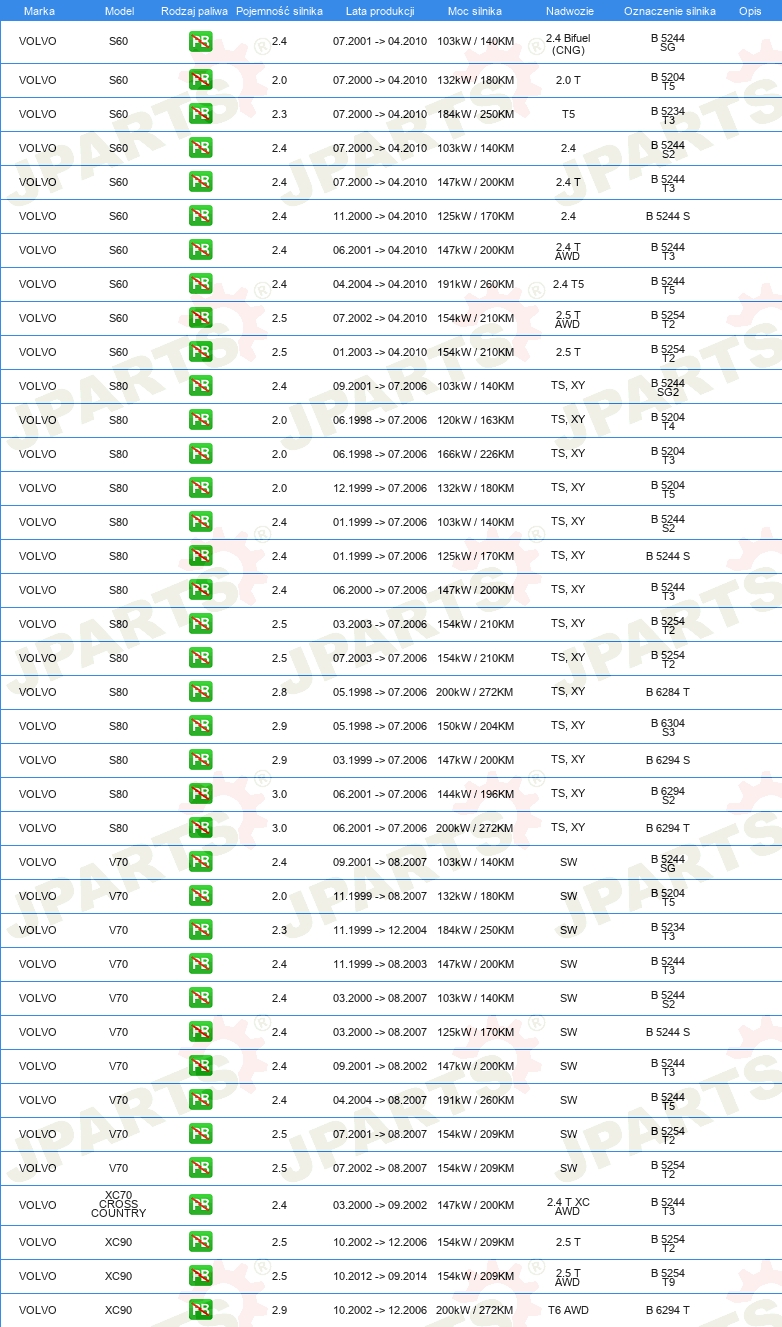The width and height of the screenshot is (782, 1327).
Task: Select the fuel icon for V70 from 07.2001
Action: pyautogui.click(x=200, y=1134)
